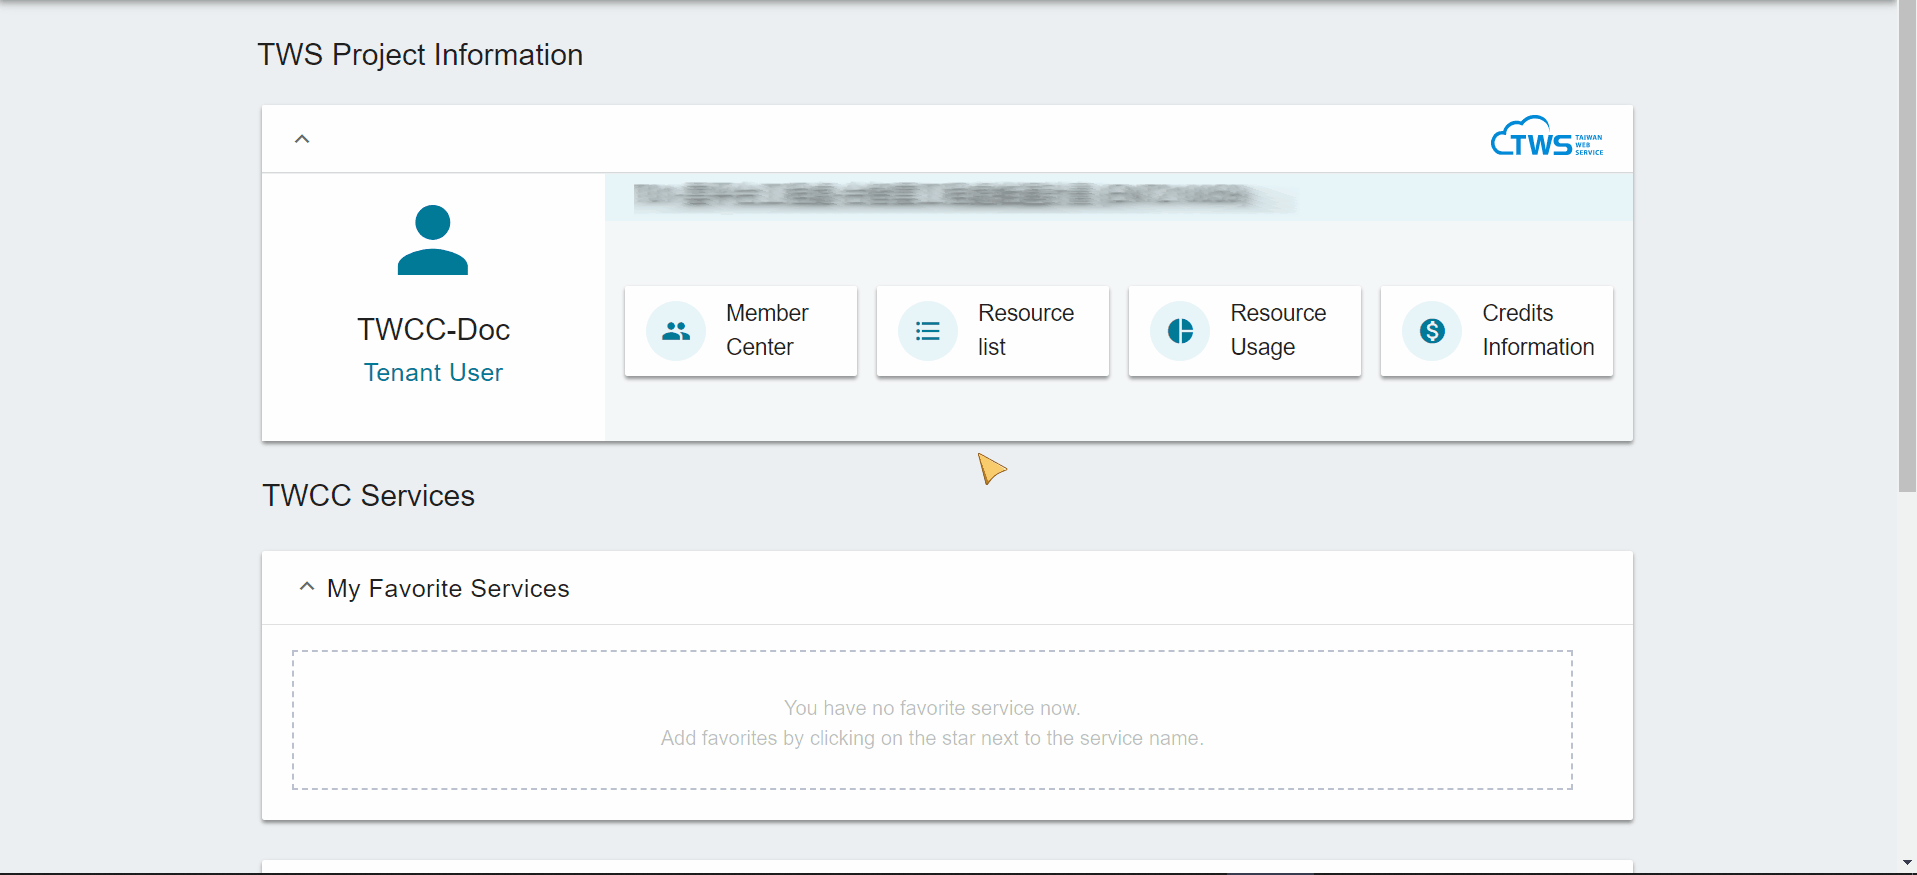The height and width of the screenshot is (875, 1917).
Task: Click the TWS Taiwan Web Service logo
Action: (1547, 137)
